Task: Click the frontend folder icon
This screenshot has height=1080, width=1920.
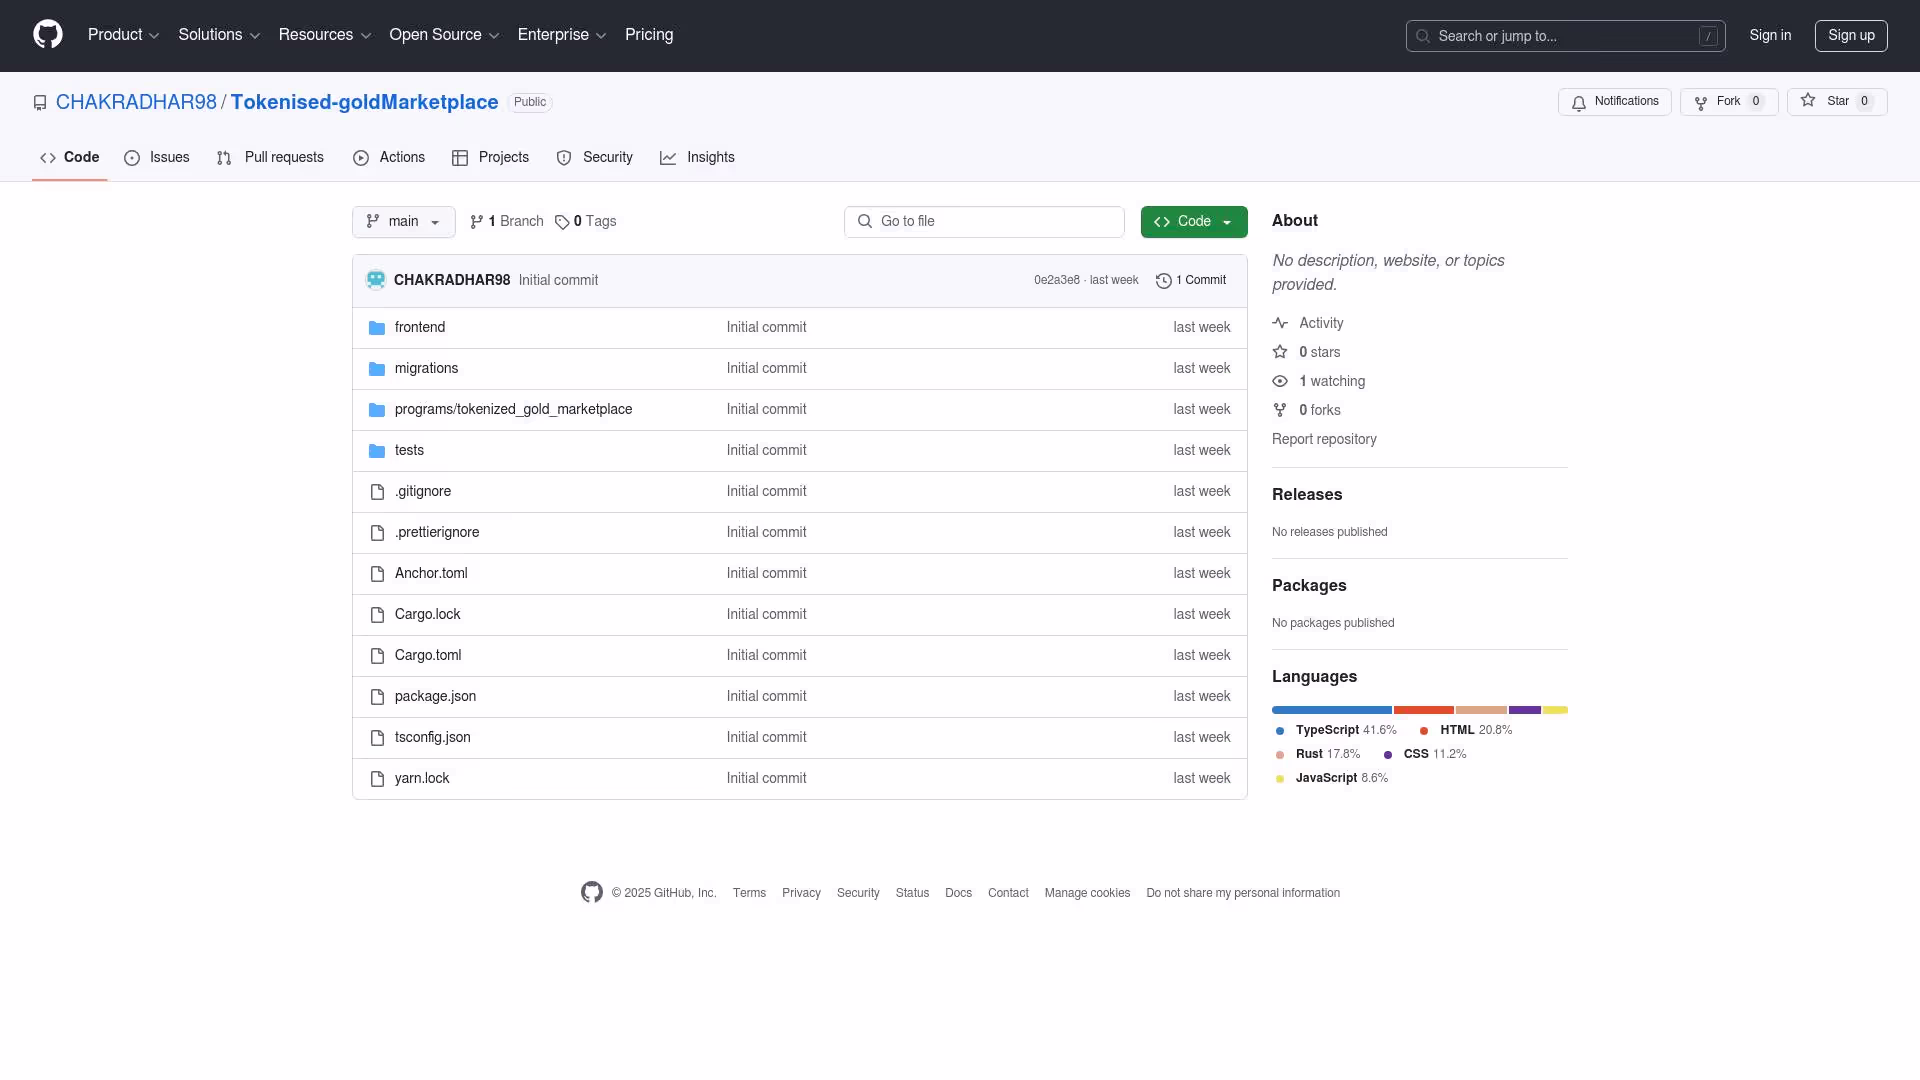Action: pyautogui.click(x=377, y=328)
